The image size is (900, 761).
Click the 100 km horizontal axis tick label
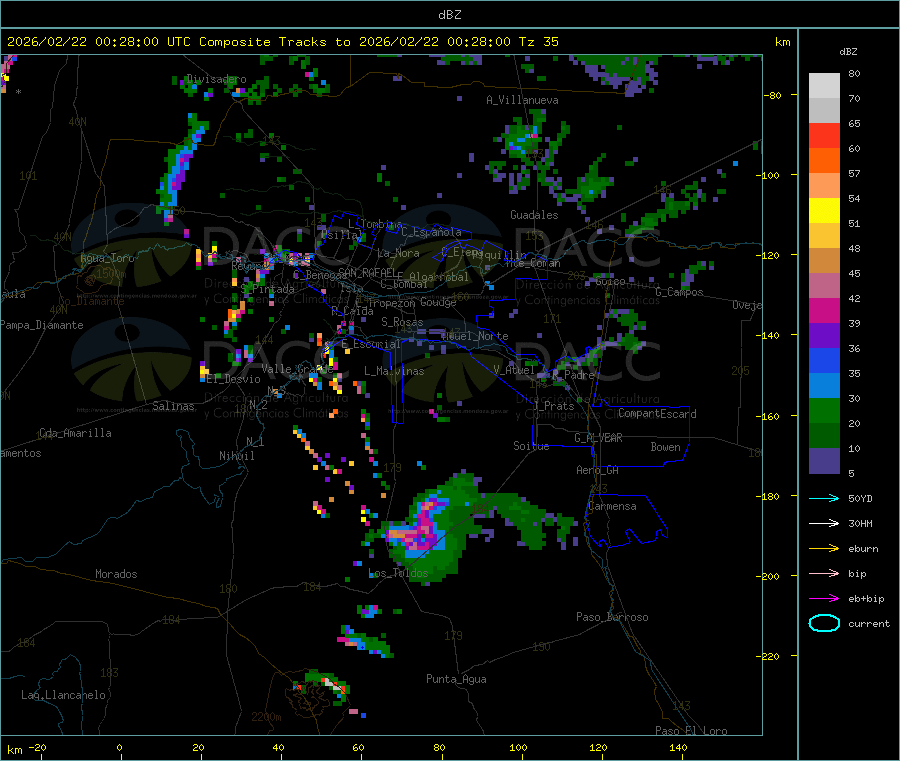point(518,747)
